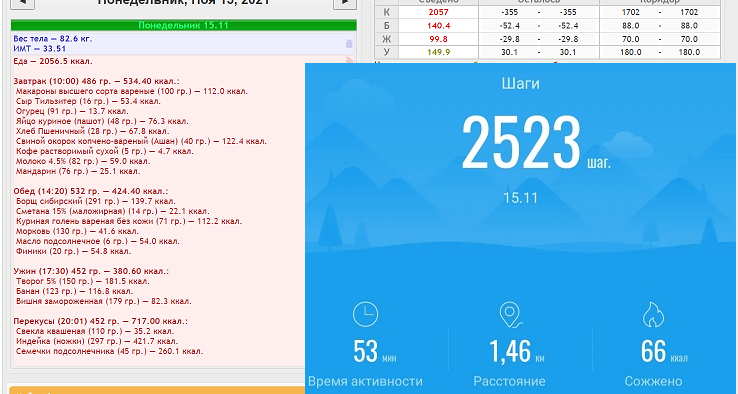Click the calories eaten value 2057 in row К

point(438,12)
